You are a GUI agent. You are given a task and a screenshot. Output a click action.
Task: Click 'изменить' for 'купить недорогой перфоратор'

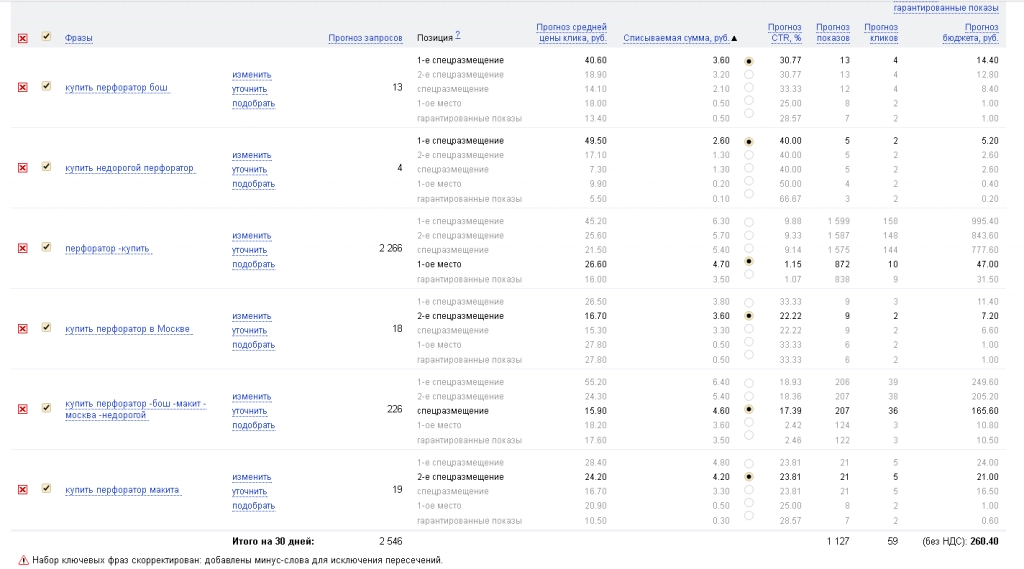251,155
